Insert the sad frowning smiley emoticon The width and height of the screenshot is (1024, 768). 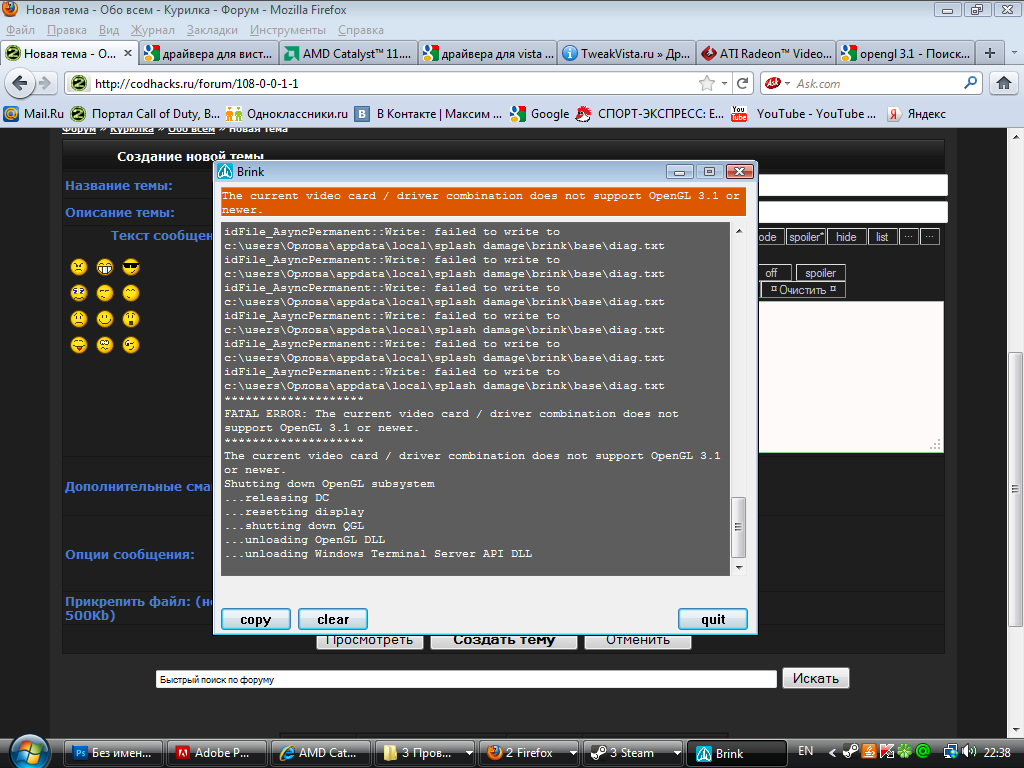[x=78, y=319]
